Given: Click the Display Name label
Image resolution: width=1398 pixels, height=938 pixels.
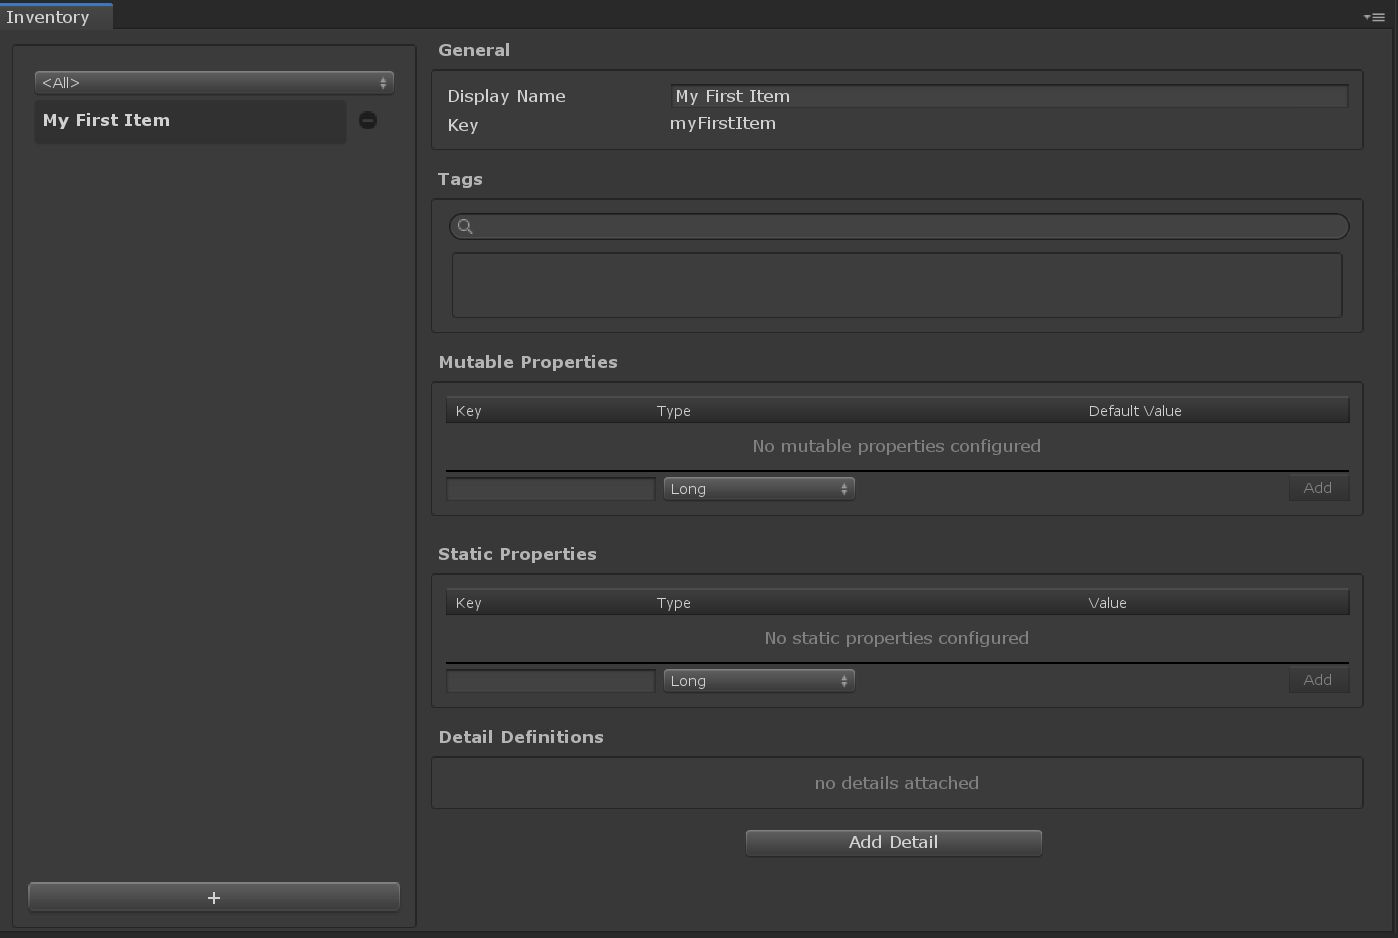Looking at the screenshot, I should [x=506, y=96].
